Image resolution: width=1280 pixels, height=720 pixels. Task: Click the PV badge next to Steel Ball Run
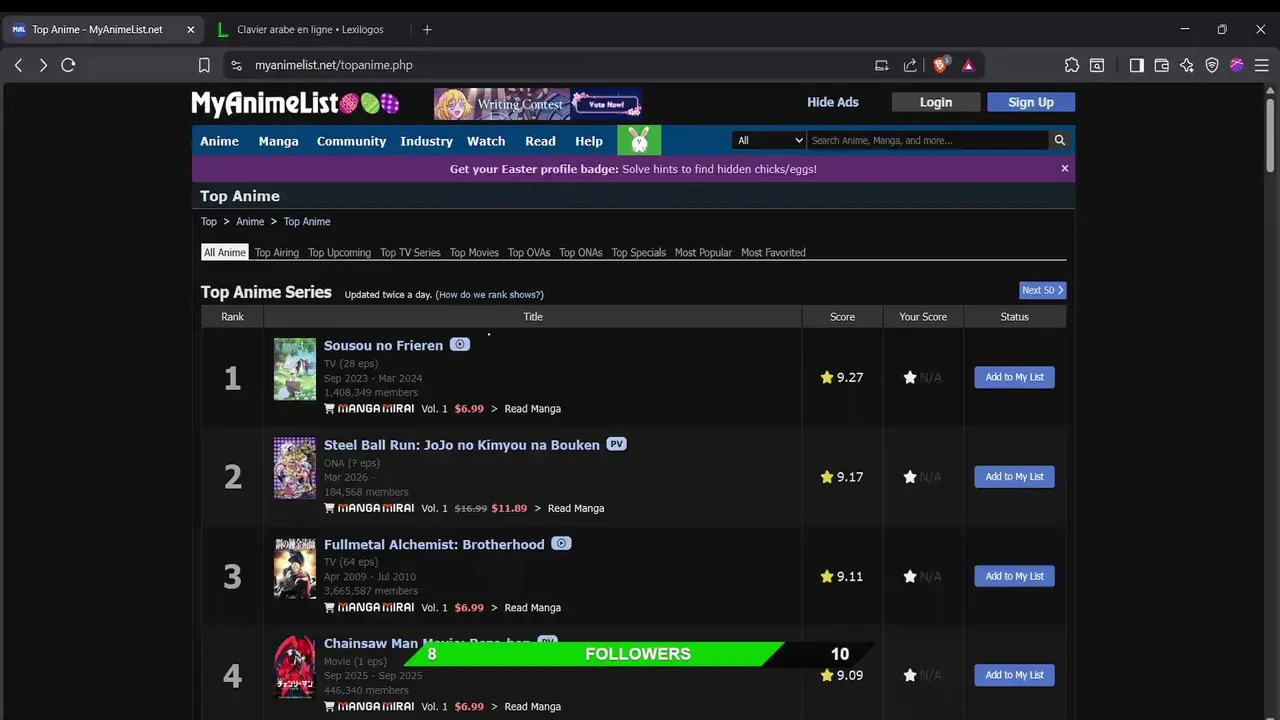[617, 444]
